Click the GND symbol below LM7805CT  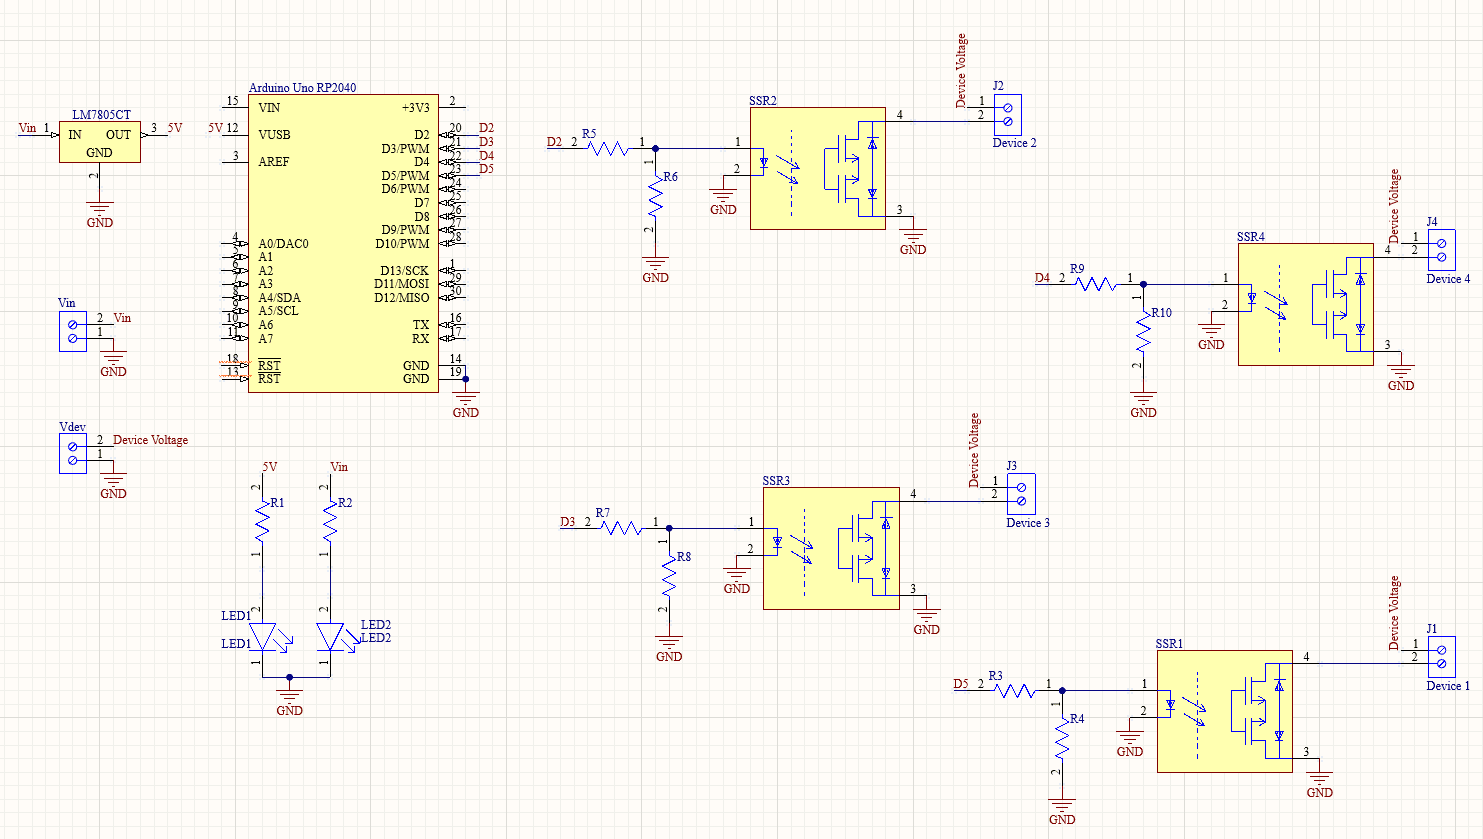click(x=99, y=211)
